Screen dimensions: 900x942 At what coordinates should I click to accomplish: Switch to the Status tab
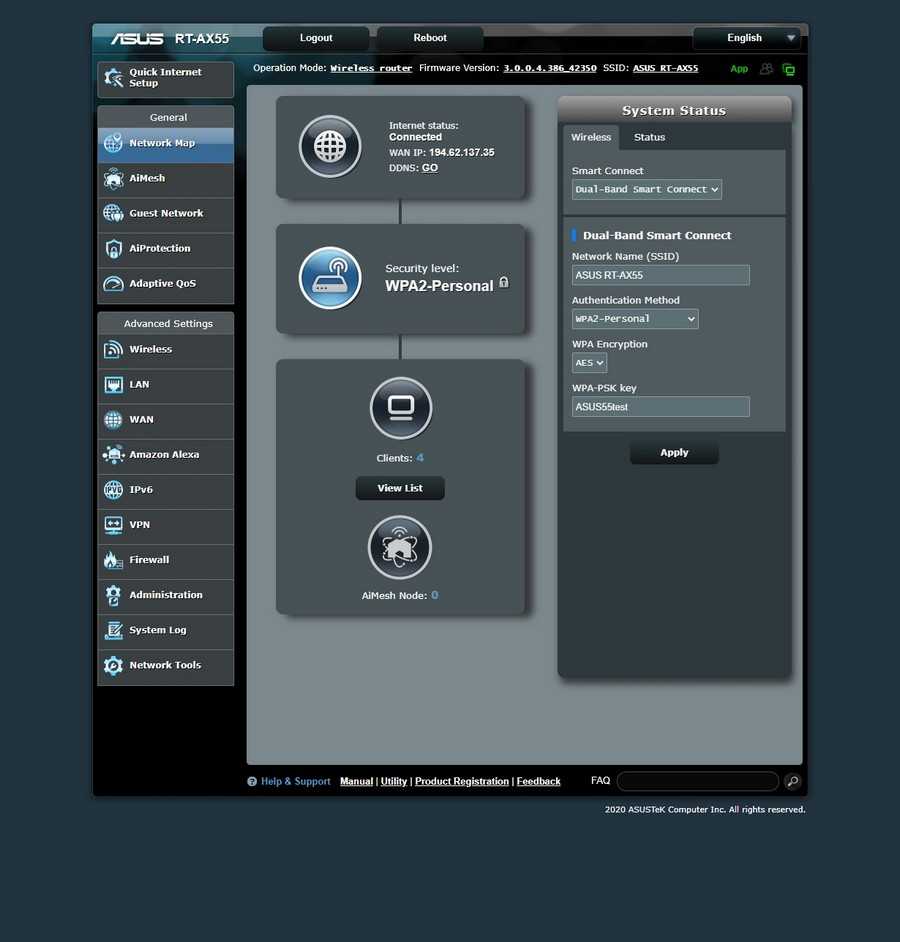[x=649, y=137]
